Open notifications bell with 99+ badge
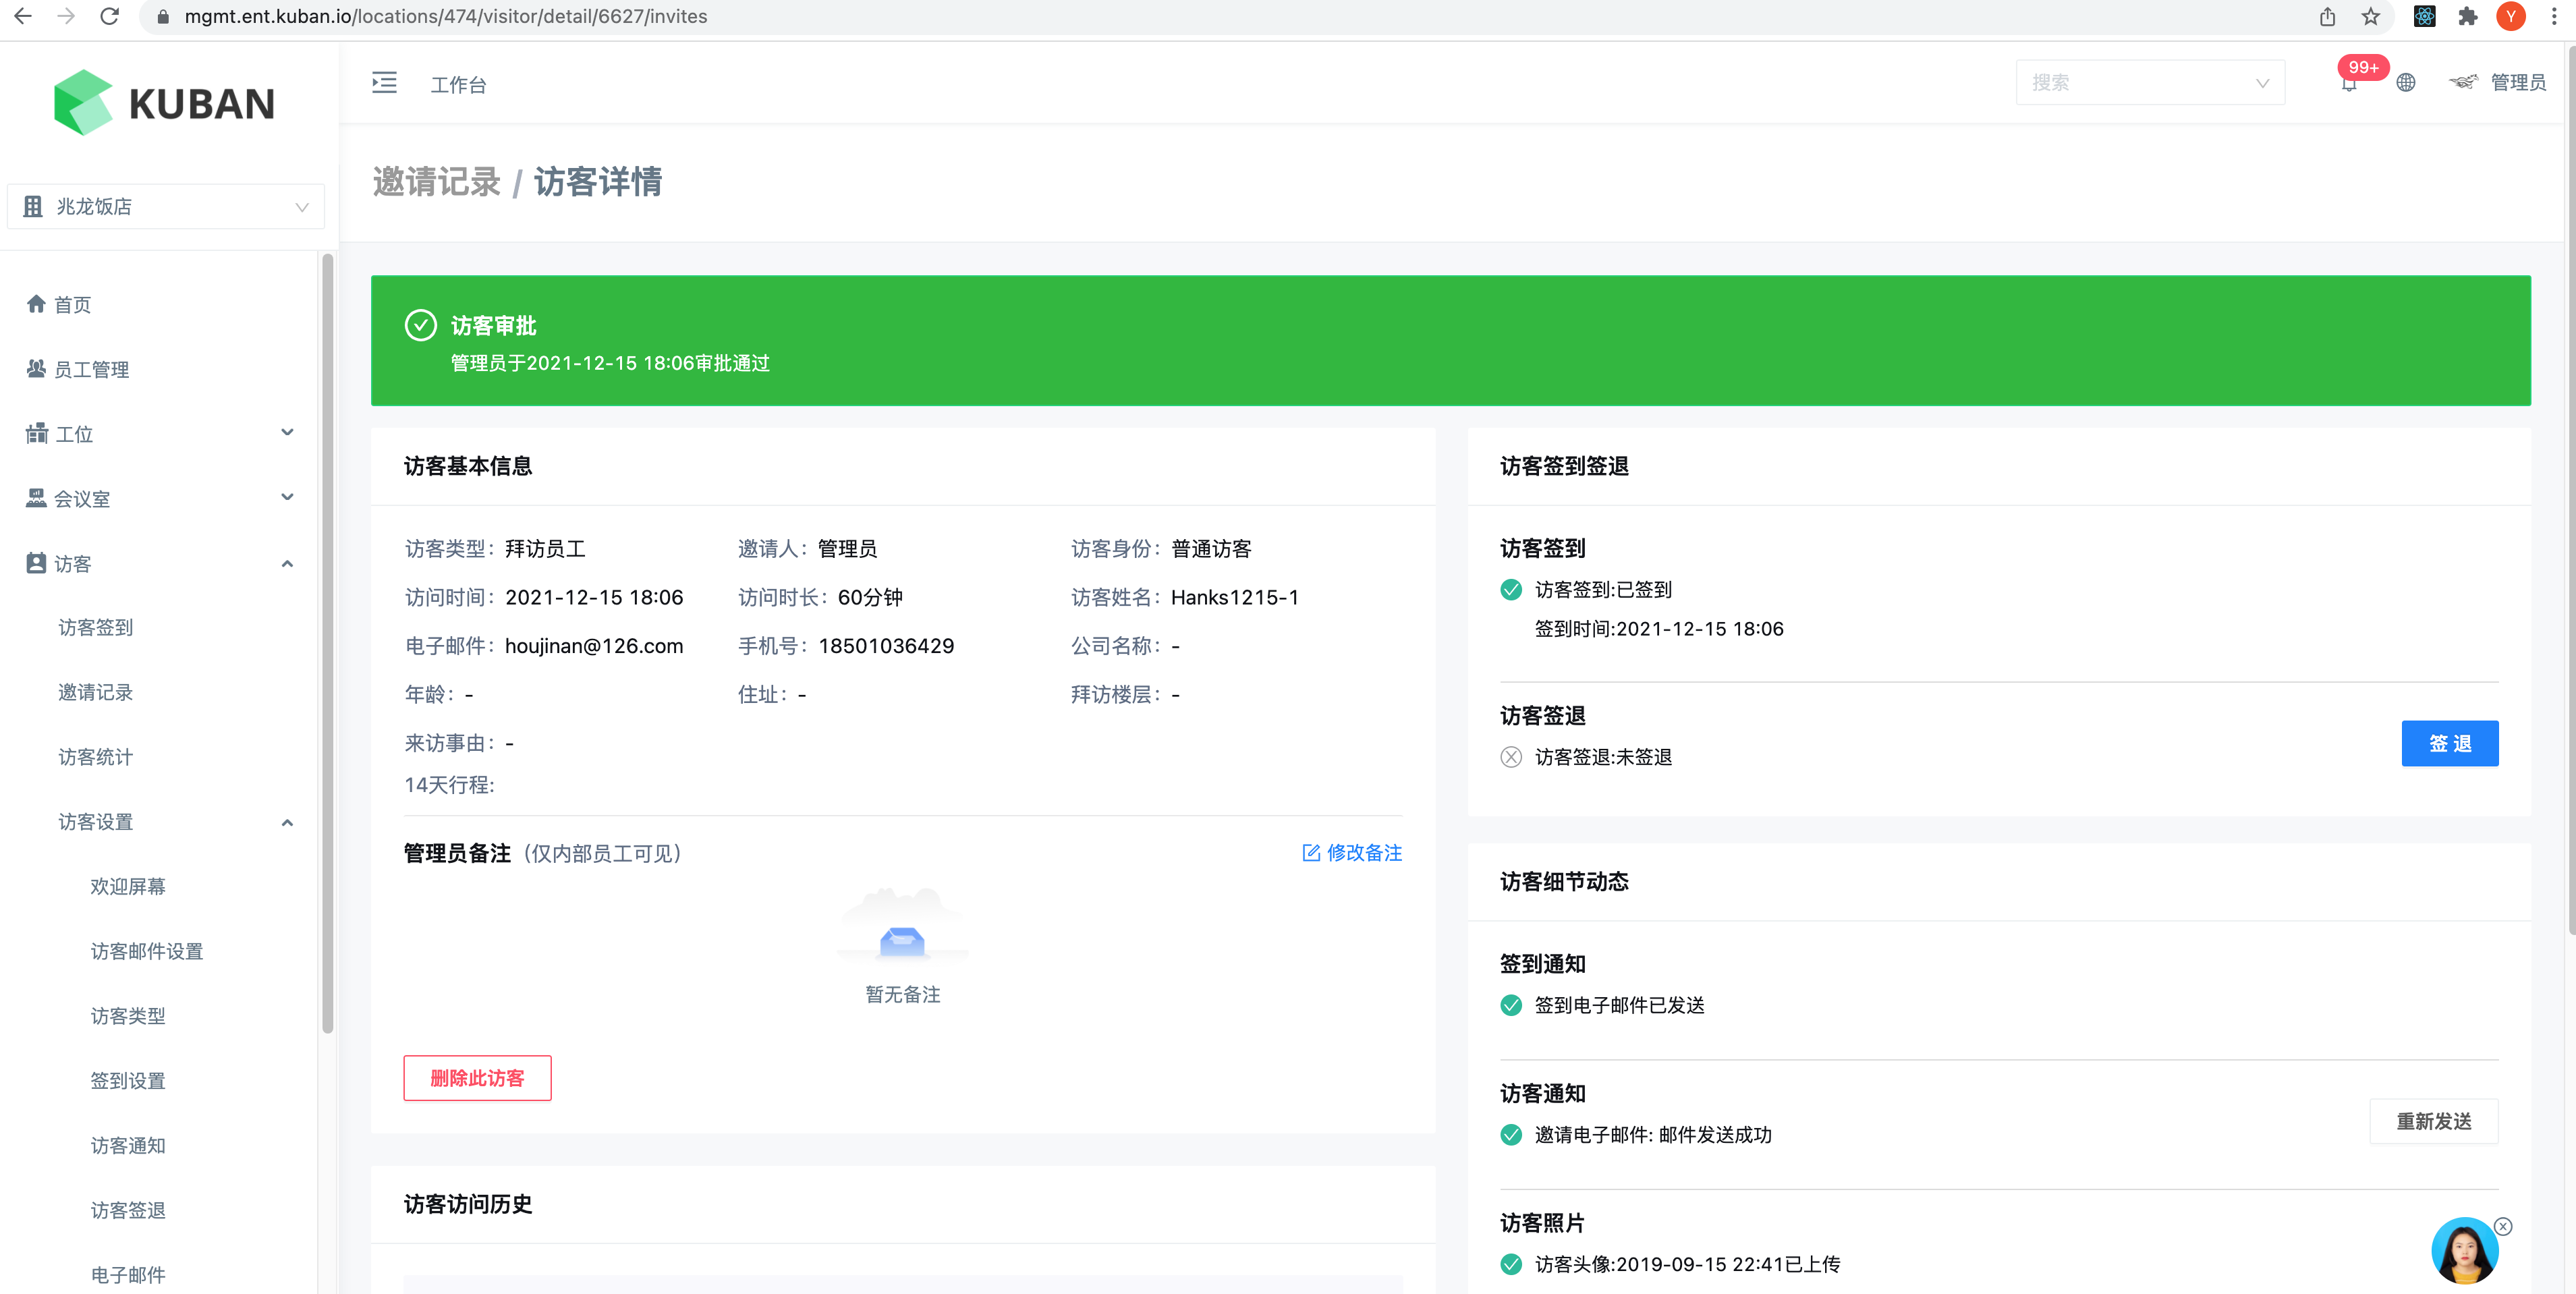 (x=2349, y=82)
